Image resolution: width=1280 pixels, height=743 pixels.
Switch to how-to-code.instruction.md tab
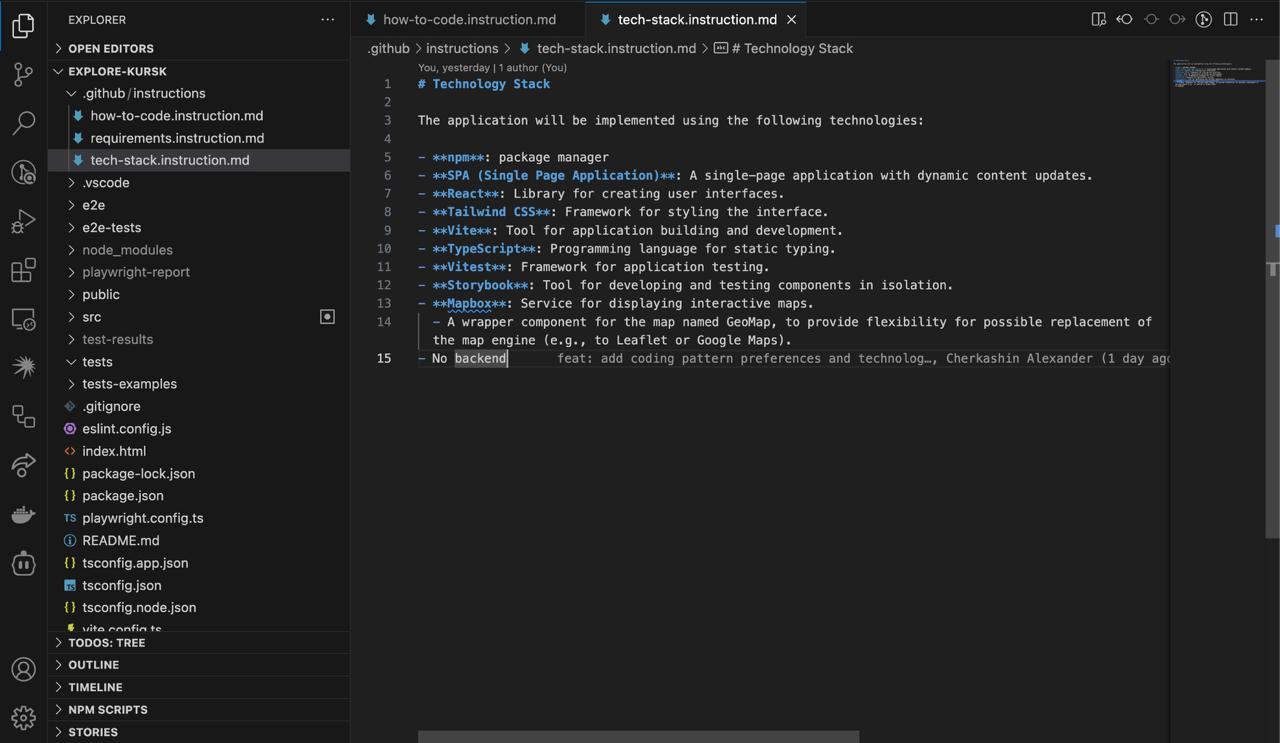tap(469, 19)
